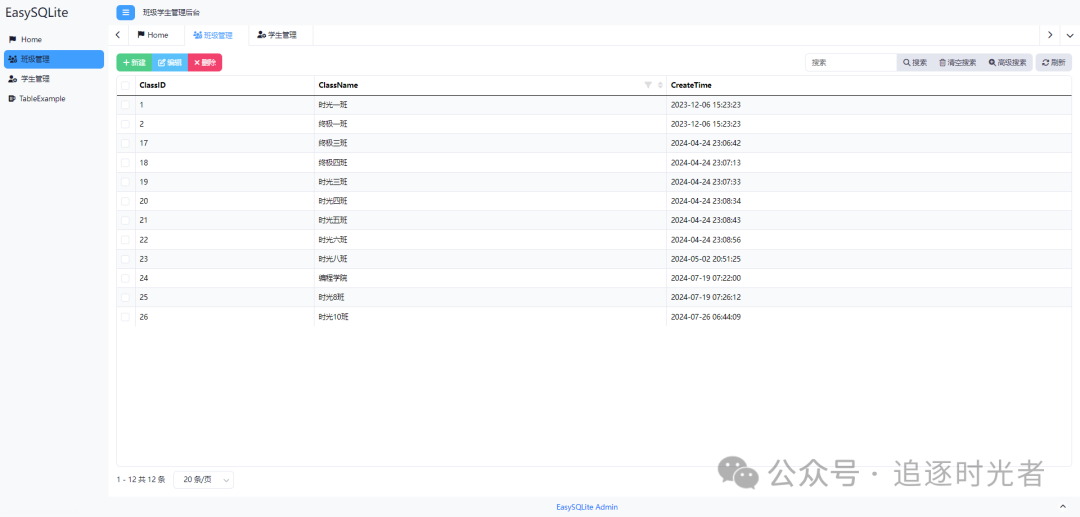Click the 班级管理 group icon in sidebar
Image resolution: width=1080 pixels, height=517 pixels.
coord(12,59)
